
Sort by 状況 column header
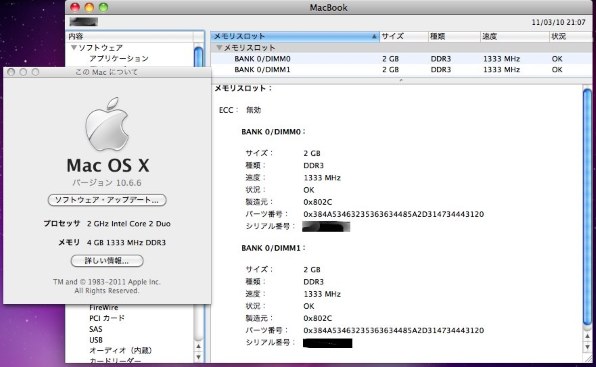click(572, 36)
